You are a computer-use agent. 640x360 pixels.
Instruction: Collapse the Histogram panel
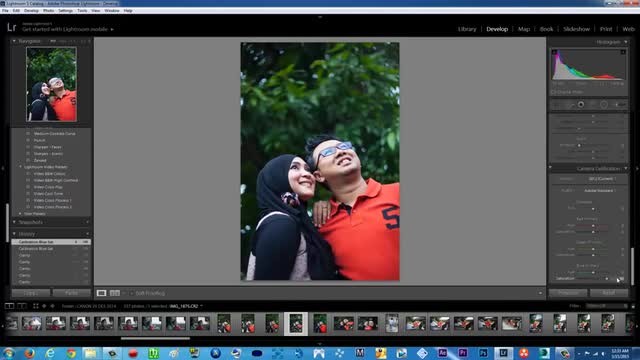(x=626, y=42)
